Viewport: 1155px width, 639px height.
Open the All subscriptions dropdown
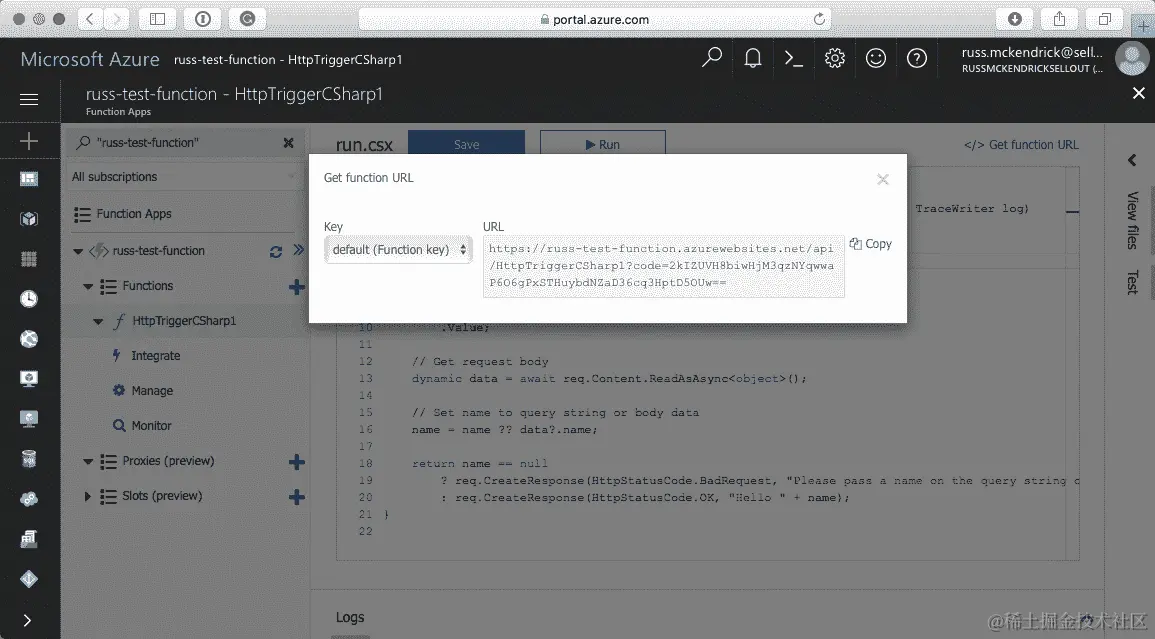pyautogui.click(x=184, y=177)
